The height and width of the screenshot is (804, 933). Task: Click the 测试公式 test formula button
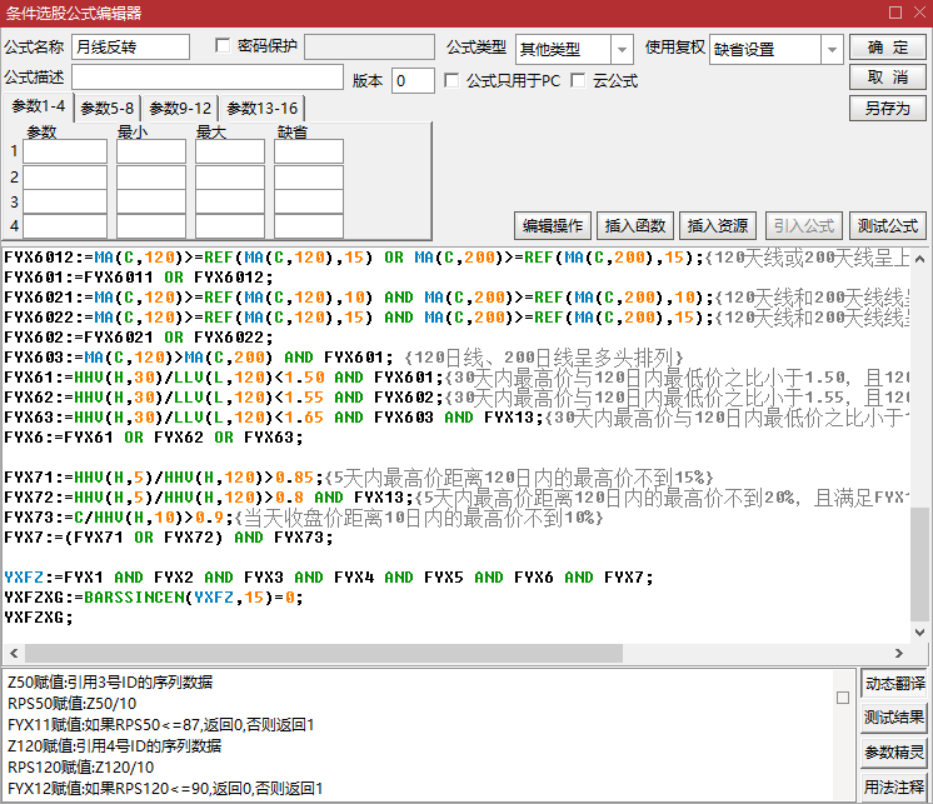pos(887,226)
